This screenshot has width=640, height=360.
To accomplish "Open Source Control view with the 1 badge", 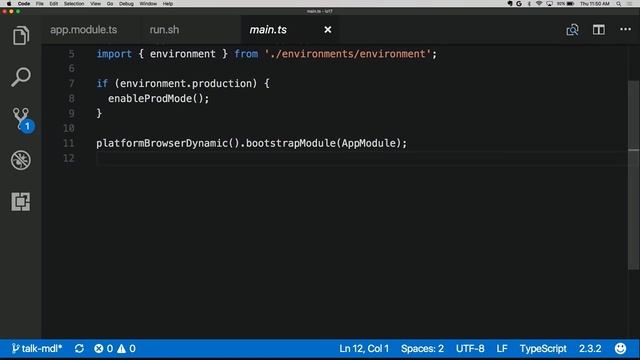I will (22, 119).
